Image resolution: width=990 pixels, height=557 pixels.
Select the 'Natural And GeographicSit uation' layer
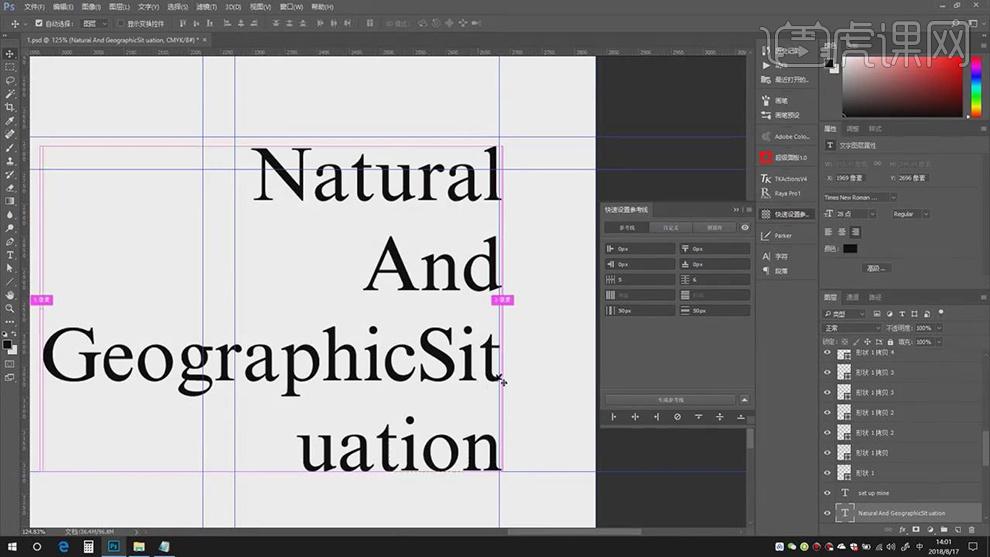pos(900,513)
